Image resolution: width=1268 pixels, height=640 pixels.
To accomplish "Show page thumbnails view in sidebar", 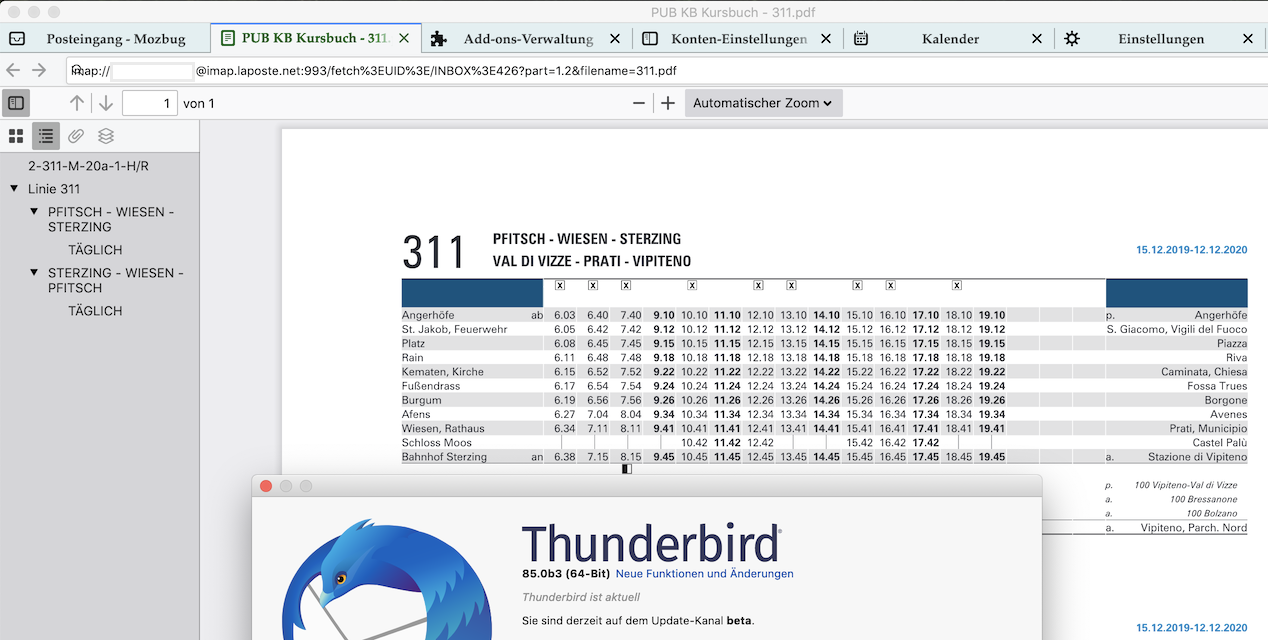I will pyautogui.click(x=16, y=136).
